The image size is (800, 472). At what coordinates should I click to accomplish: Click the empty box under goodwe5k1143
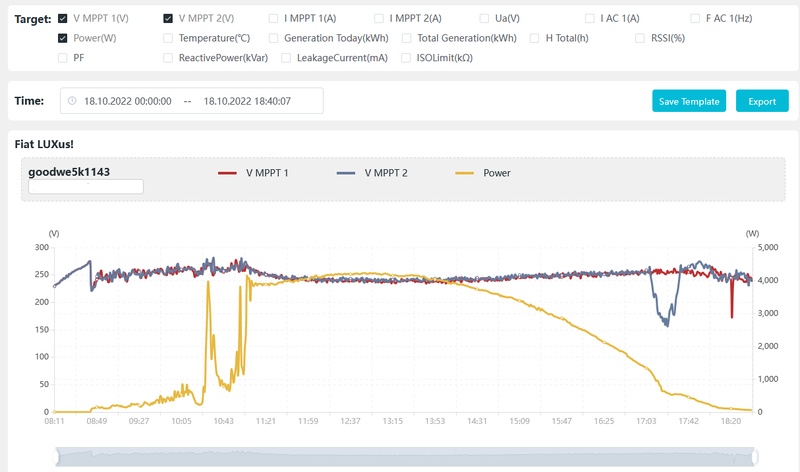(x=86, y=187)
